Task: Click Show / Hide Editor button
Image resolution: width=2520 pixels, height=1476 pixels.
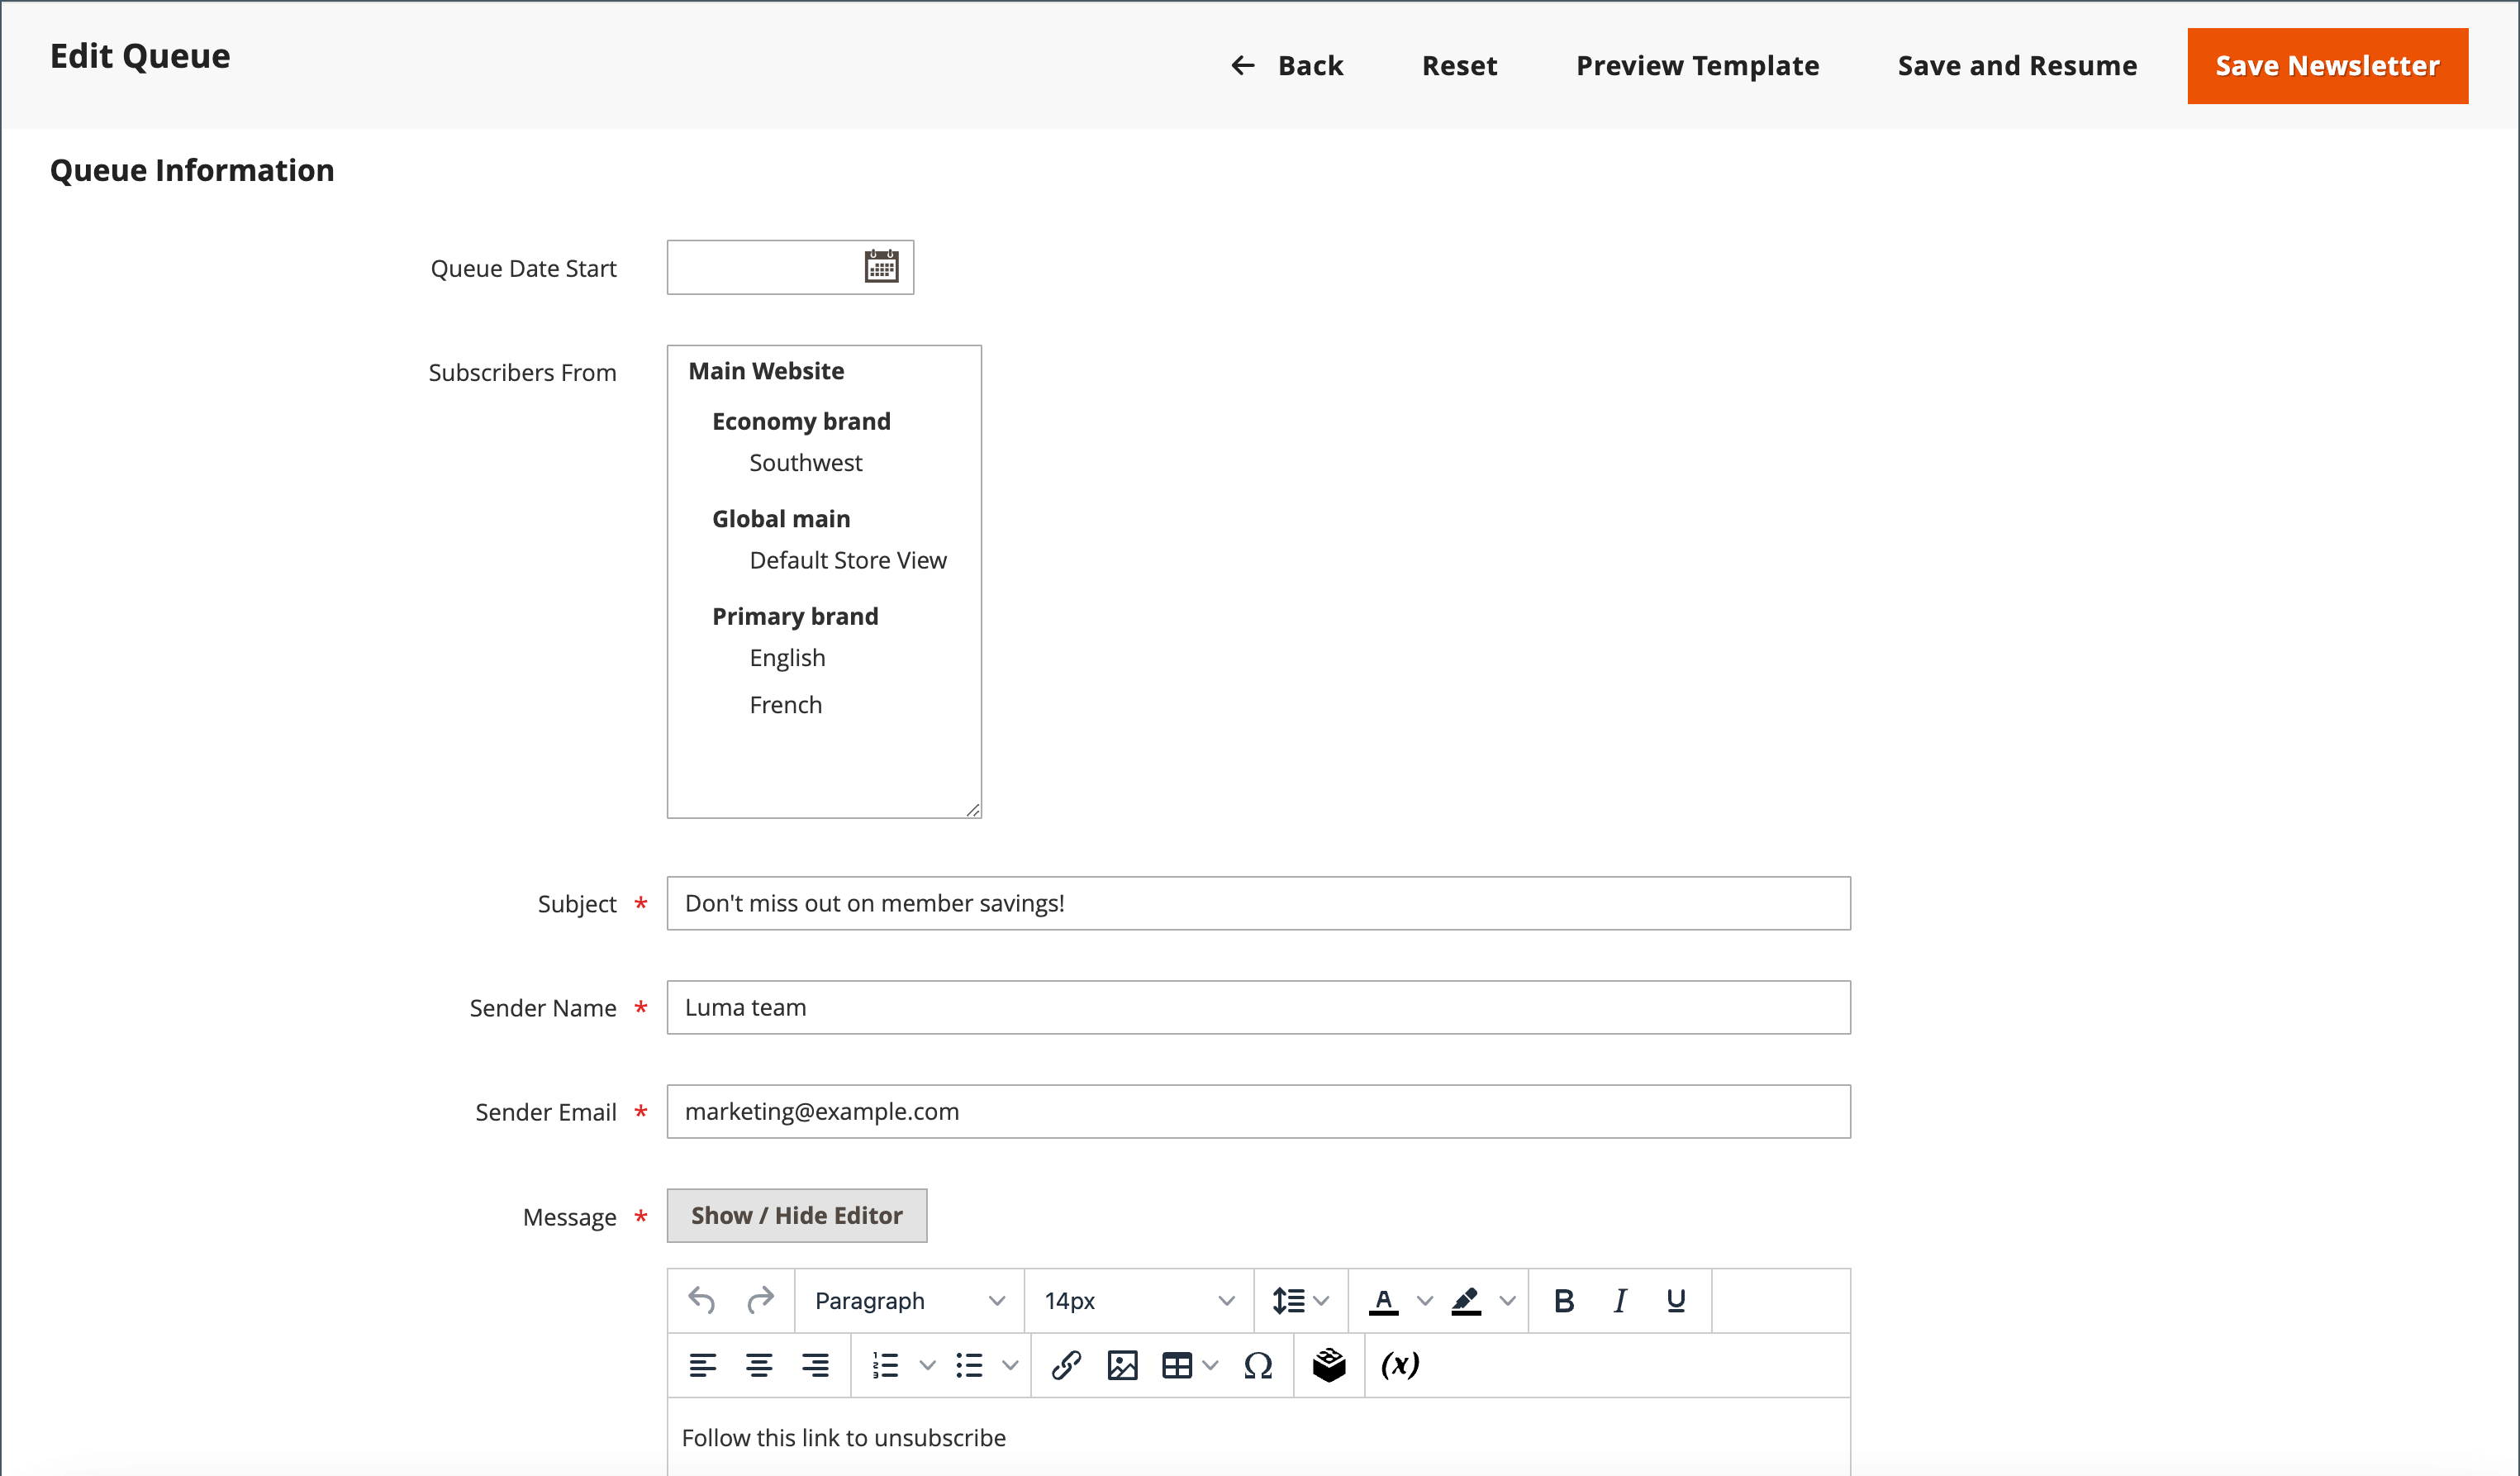Action: click(796, 1215)
